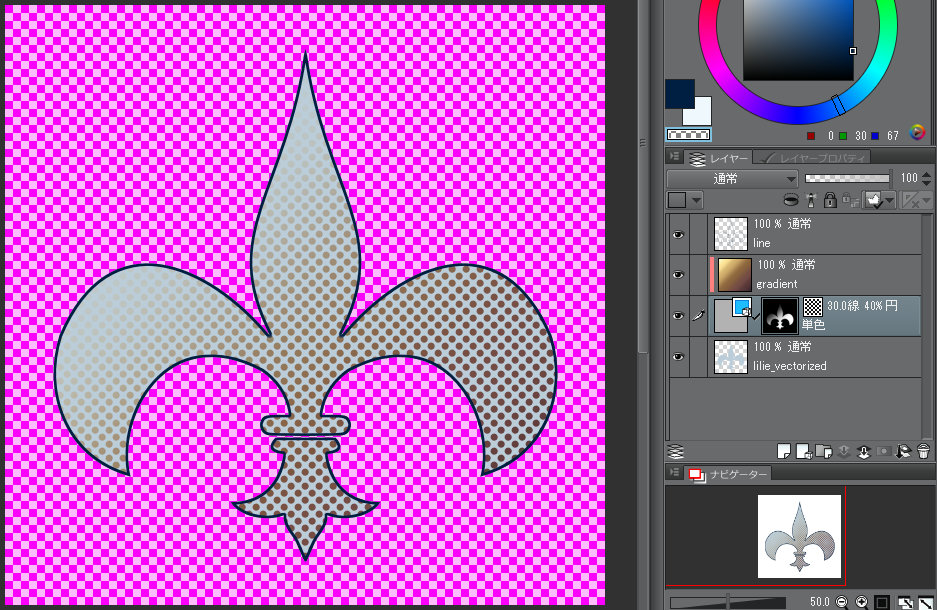
Task: Click the new raster layer icon
Action: (785, 451)
